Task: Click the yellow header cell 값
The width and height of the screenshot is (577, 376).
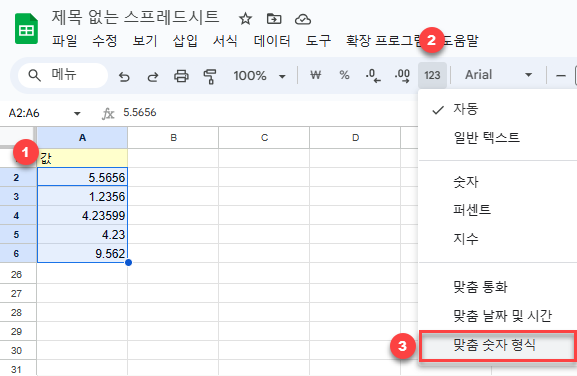Action: pos(82,158)
